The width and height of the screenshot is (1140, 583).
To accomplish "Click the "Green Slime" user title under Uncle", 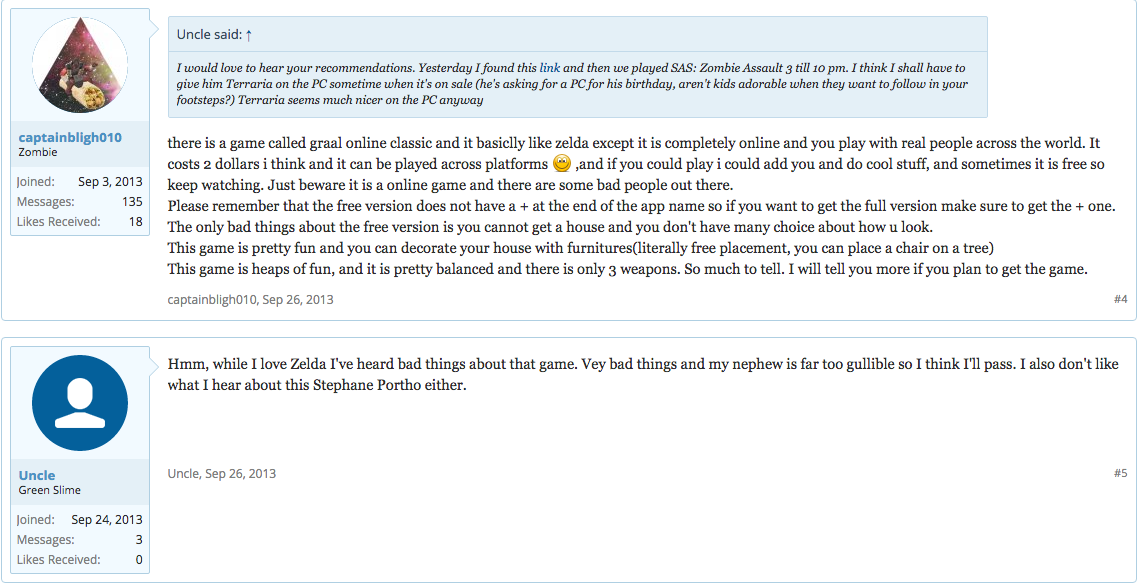I will tap(50, 491).
